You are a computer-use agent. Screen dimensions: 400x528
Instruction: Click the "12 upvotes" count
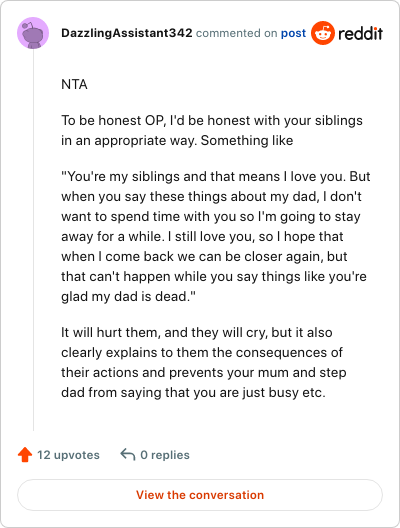[68, 455]
